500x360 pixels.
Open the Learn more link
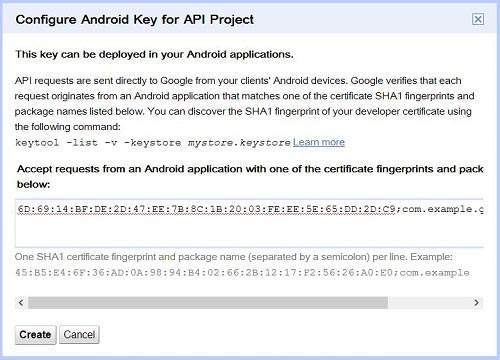pos(319,142)
